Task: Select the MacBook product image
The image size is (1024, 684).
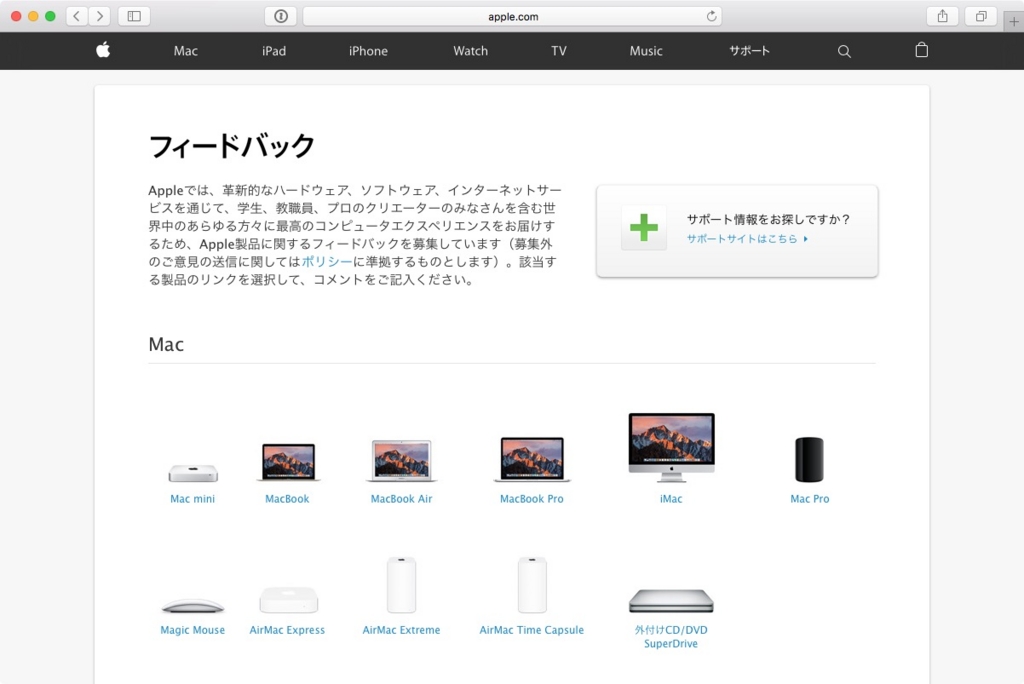Action: tap(288, 461)
